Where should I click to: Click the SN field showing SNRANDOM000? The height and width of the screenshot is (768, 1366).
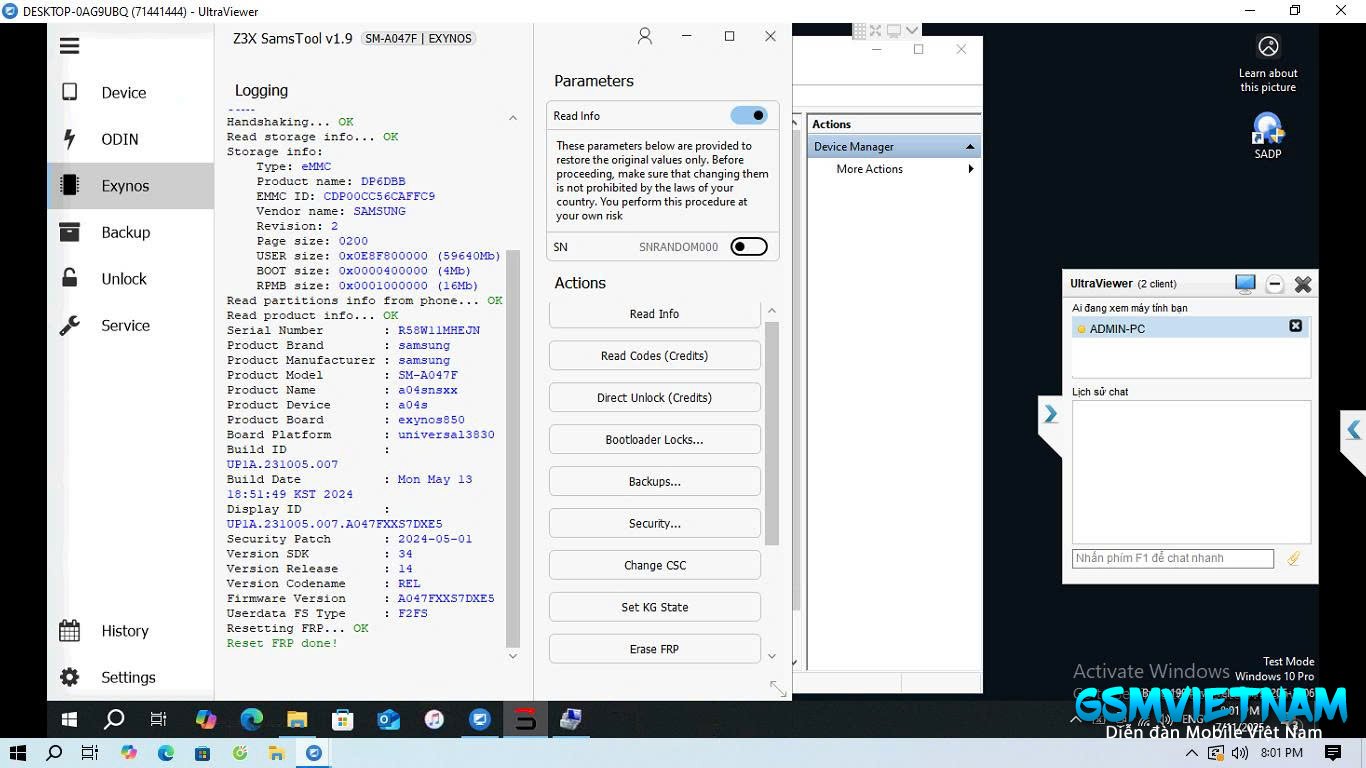coord(679,247)
